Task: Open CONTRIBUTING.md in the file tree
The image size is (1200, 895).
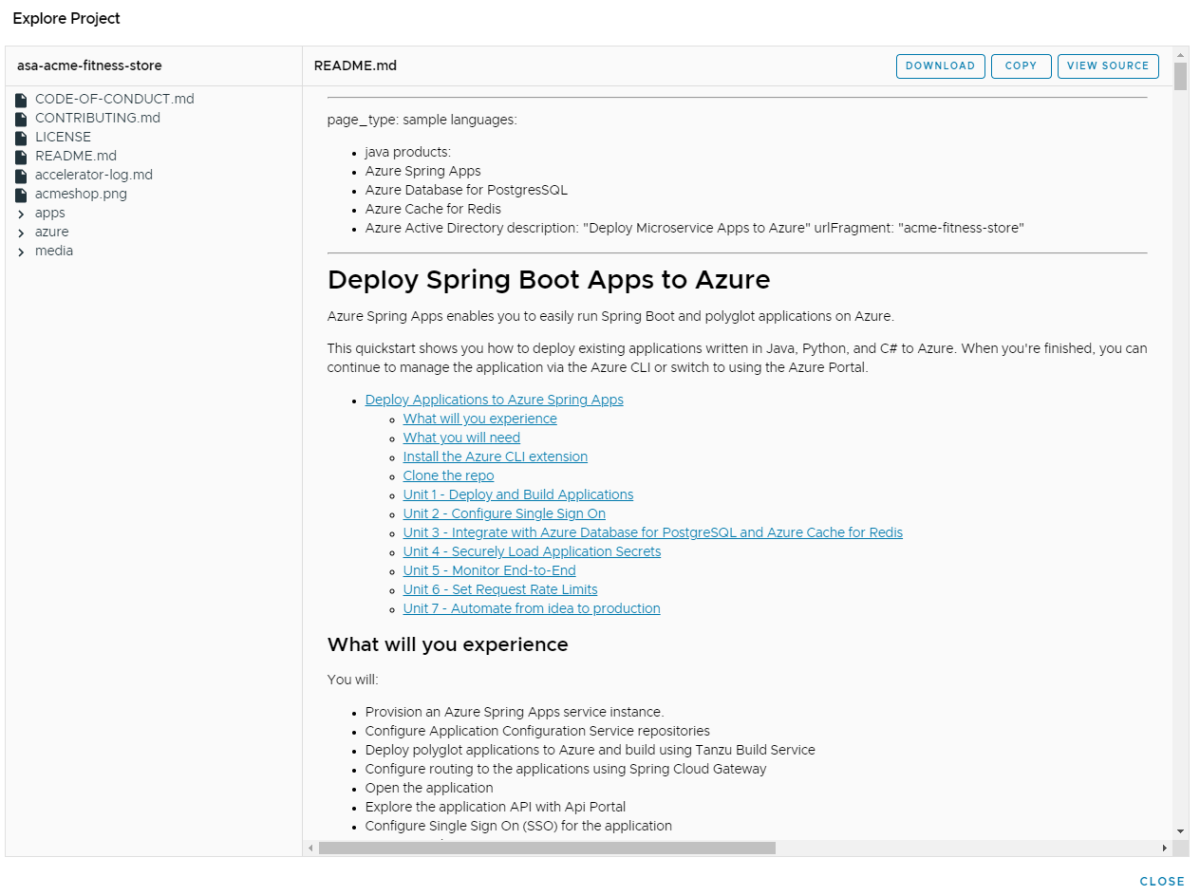Action: [97, 118]
